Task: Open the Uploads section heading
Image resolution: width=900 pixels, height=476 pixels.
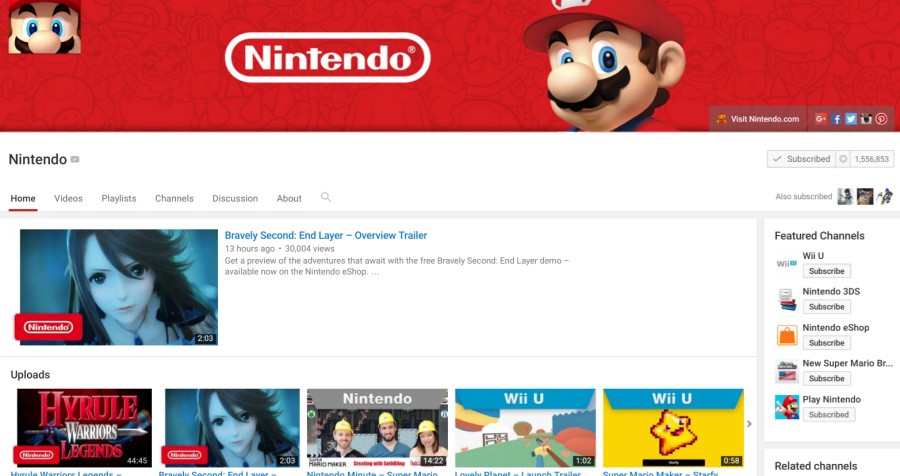Action: click(30, 374)
